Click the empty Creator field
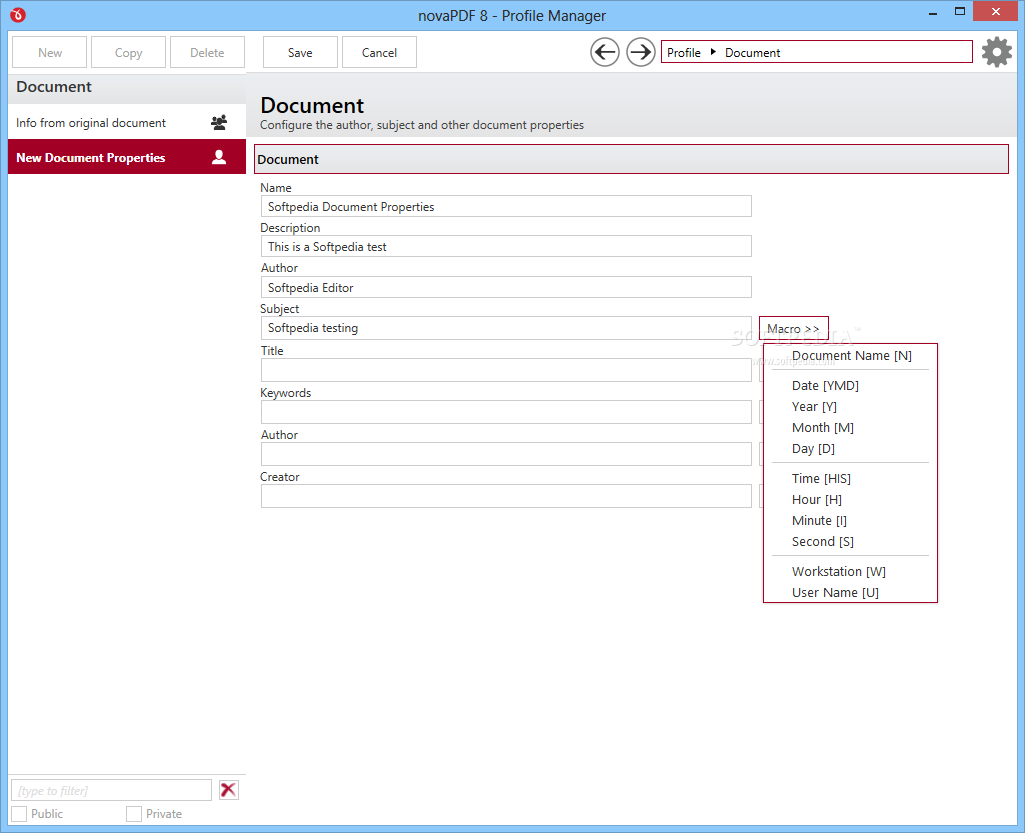 [x=506, y=496]
